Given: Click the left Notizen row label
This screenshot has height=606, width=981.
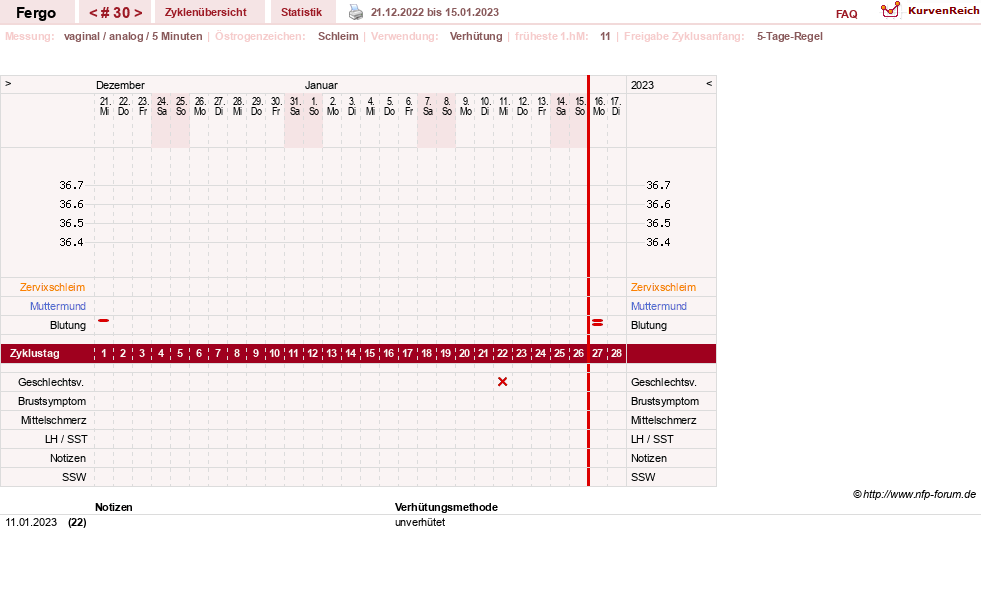Looking at the screenshot, I should click(x=68, y=458).
